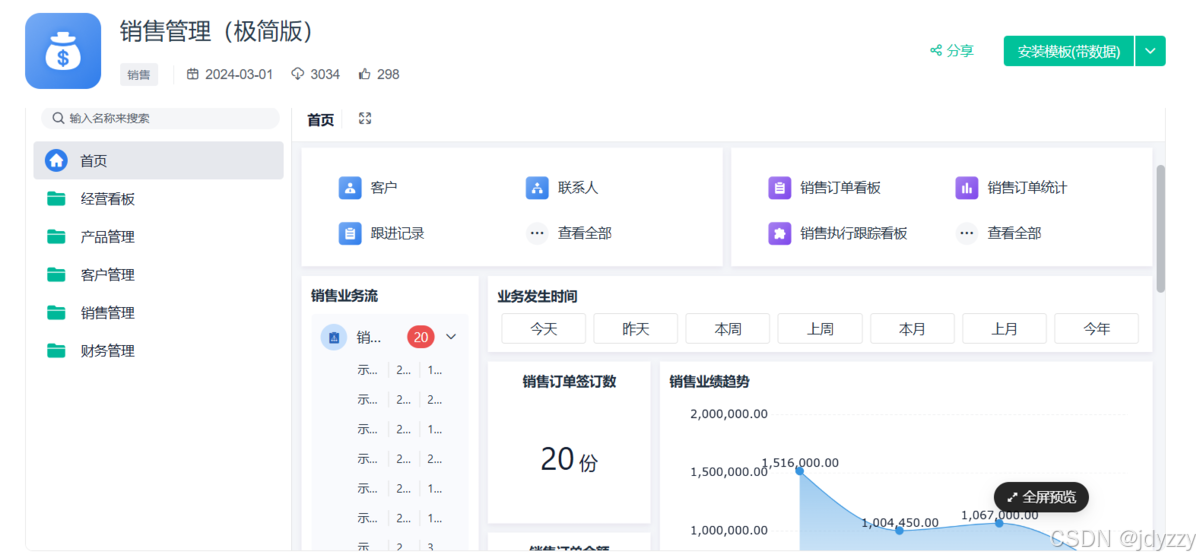This screenshot has width=1200, height=558.
Task: Click the search magnifier icon in sidebar
Action: pyautogui.click(x=59, y=118)
